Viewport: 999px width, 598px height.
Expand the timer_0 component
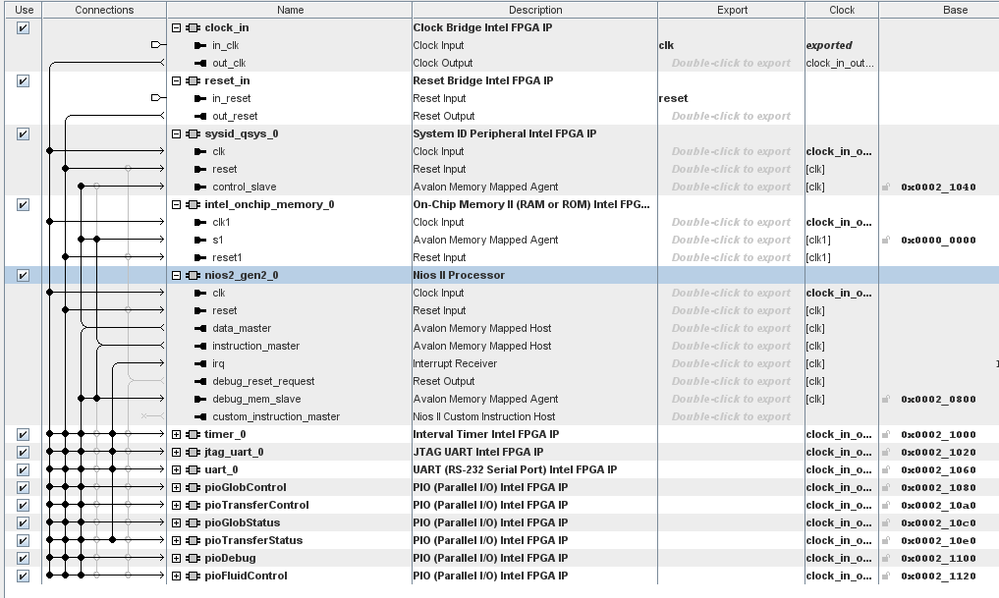coord(176,434)
